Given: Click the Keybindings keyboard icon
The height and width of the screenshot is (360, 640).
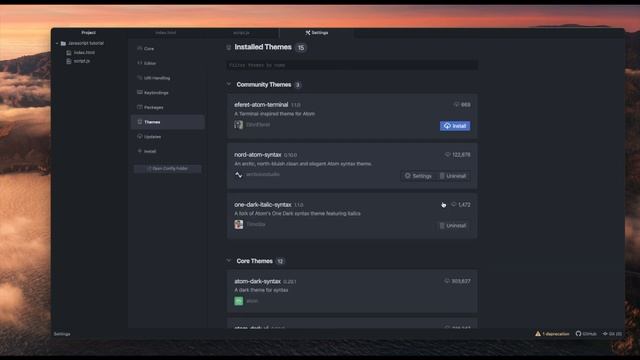Looking at the screenshot, I should pos(140,92).
